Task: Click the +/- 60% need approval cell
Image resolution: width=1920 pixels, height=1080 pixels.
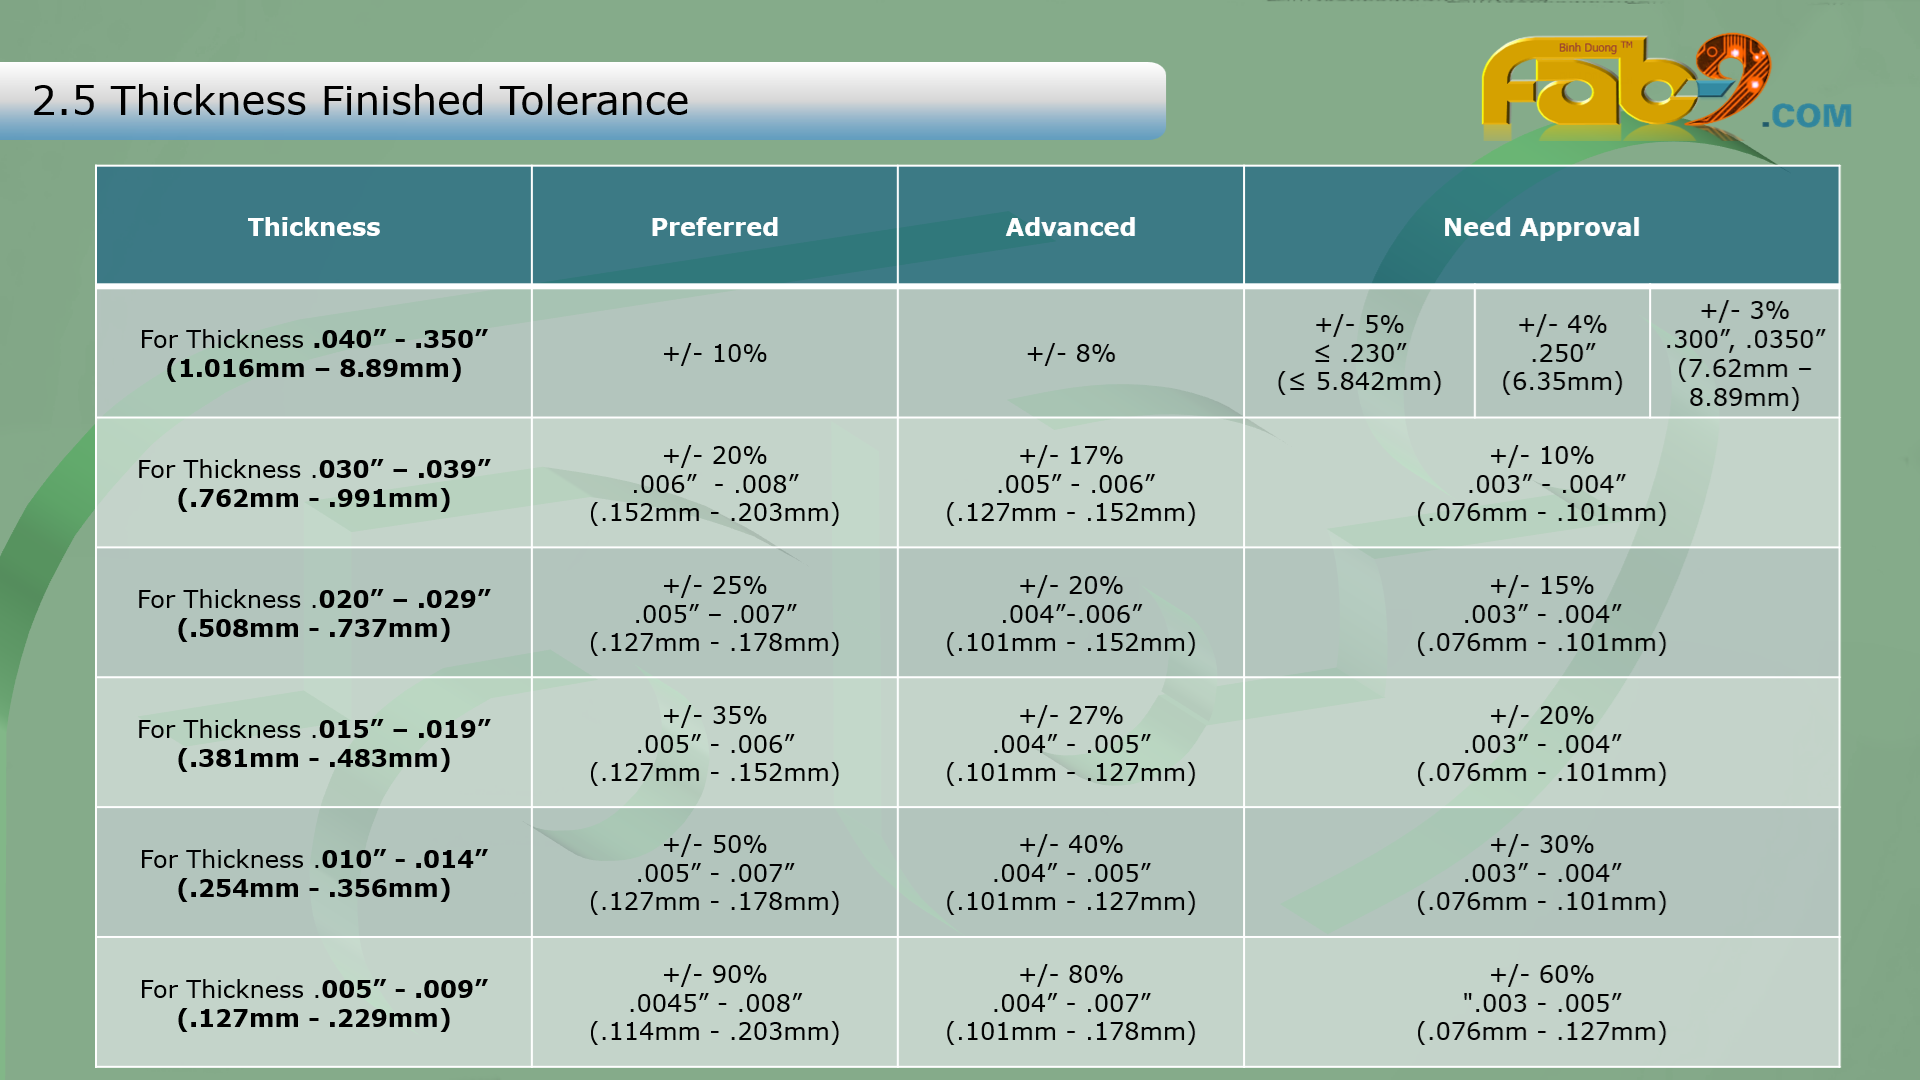Action: [1541, 1002]
